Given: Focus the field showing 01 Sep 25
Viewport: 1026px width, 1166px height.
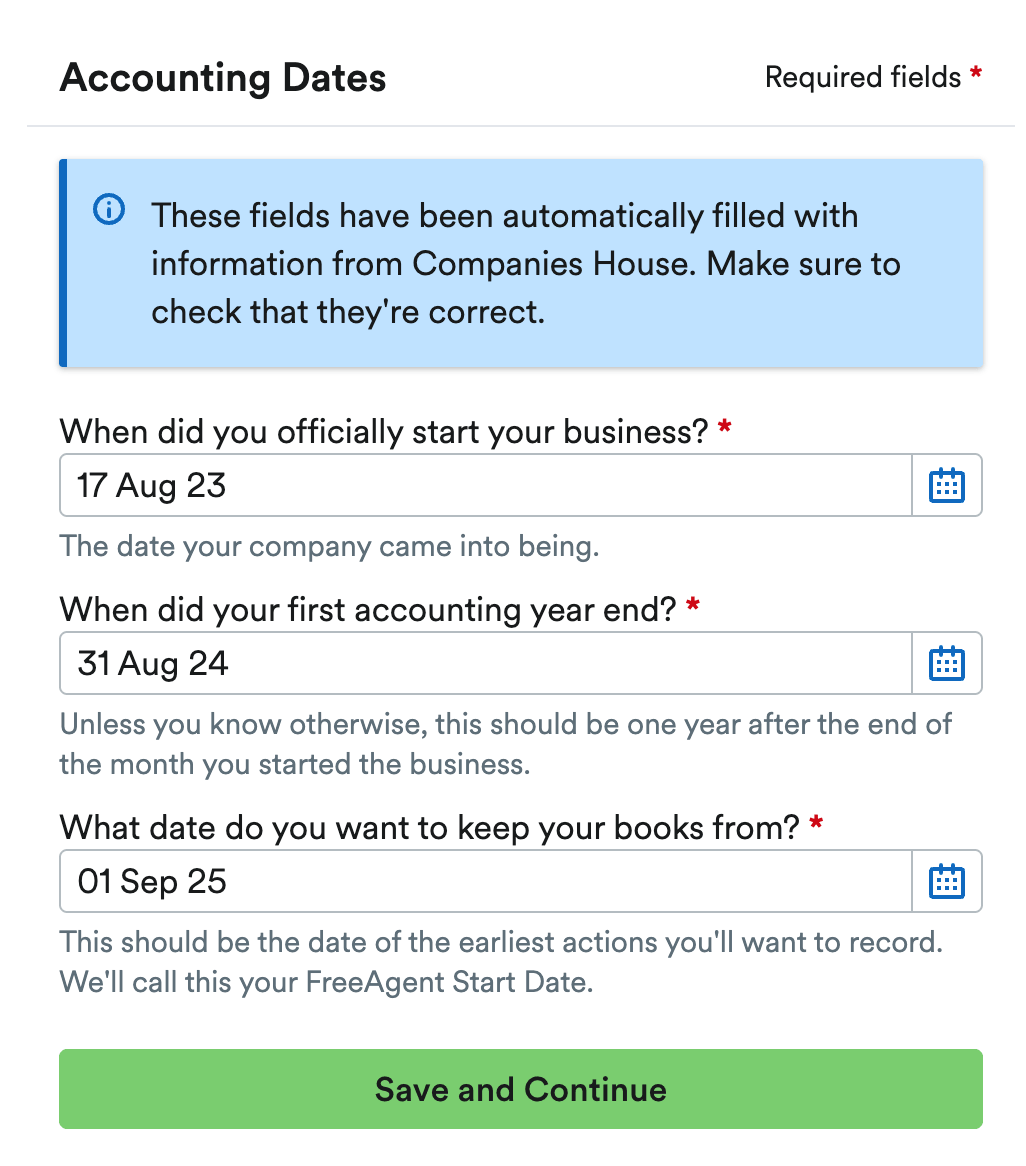Looking at the screenshot, I should [485, 881].
